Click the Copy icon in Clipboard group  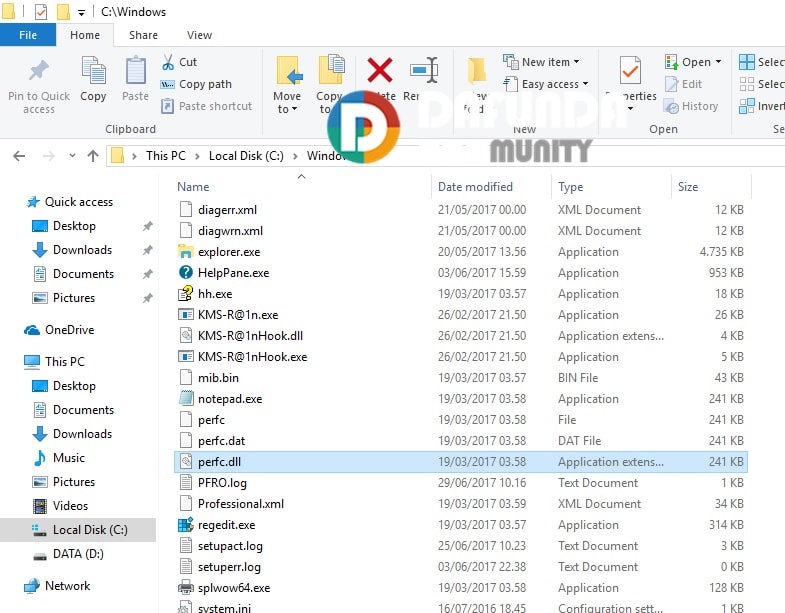(93, 72)
